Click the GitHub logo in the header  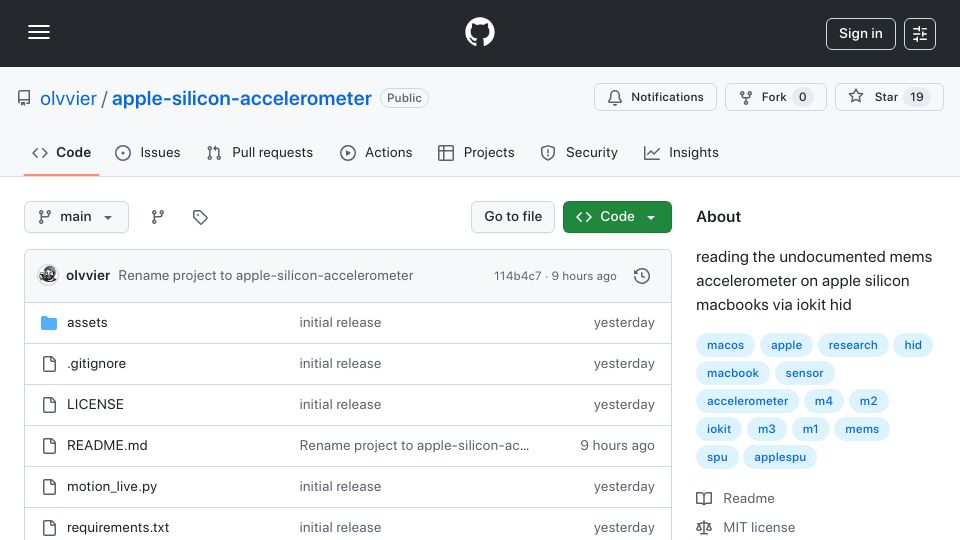(x=479, y=32)
